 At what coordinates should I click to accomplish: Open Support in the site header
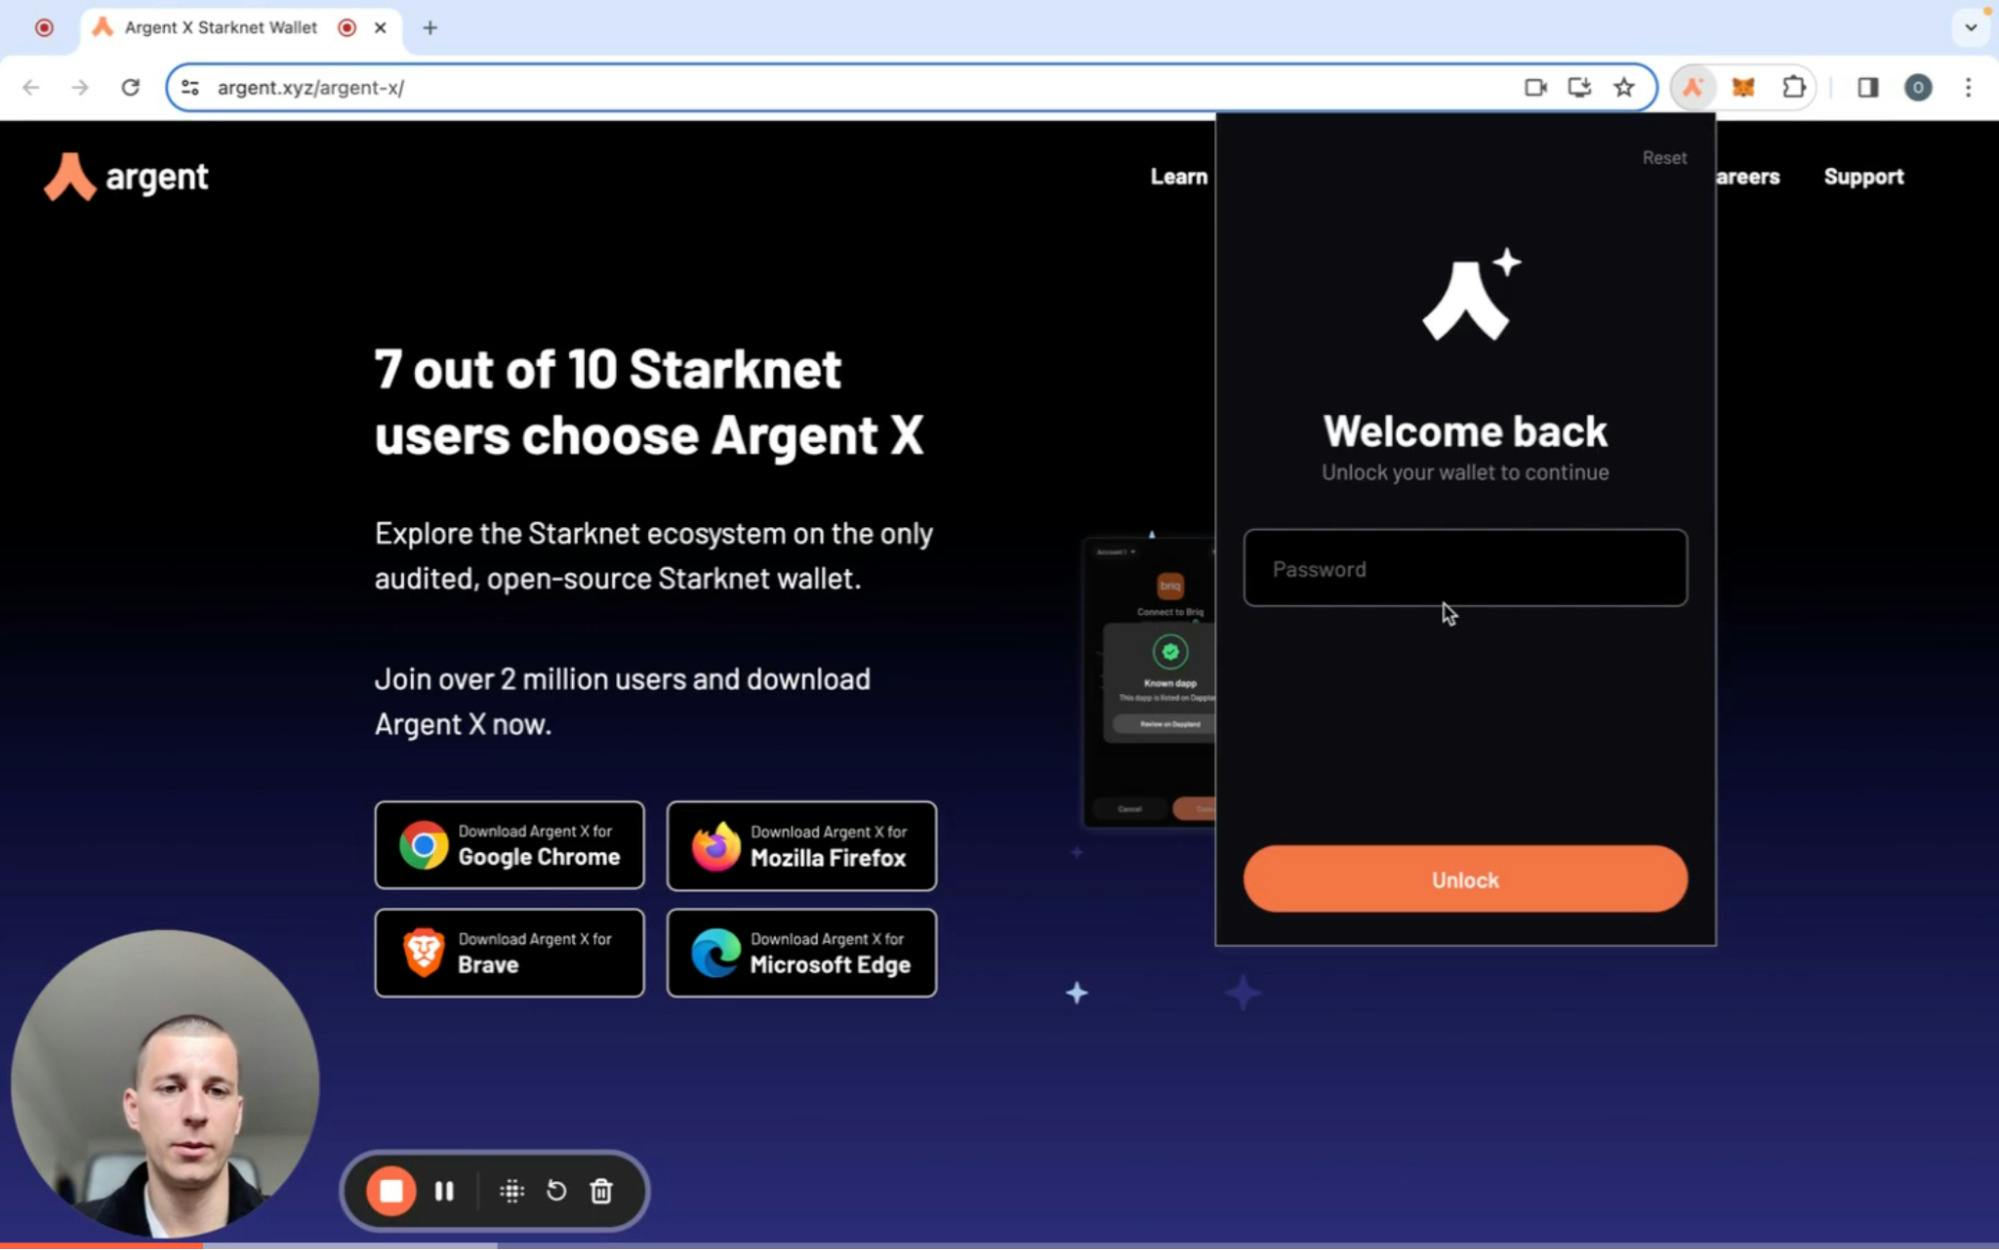[1863, 177]
